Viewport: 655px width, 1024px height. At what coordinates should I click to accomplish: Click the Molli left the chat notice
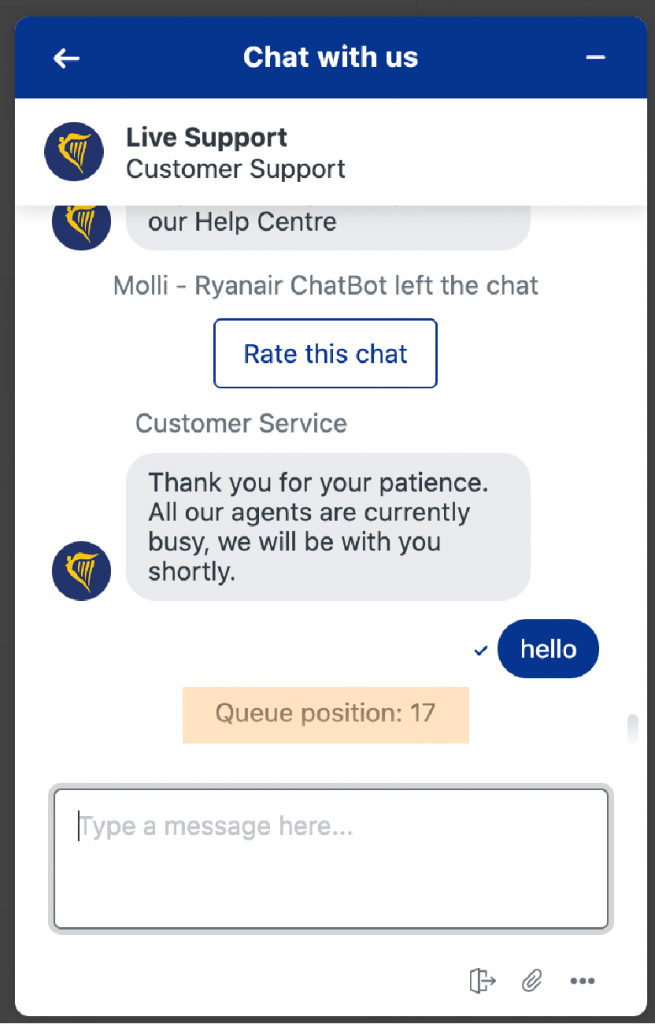[x=325, y=285]
